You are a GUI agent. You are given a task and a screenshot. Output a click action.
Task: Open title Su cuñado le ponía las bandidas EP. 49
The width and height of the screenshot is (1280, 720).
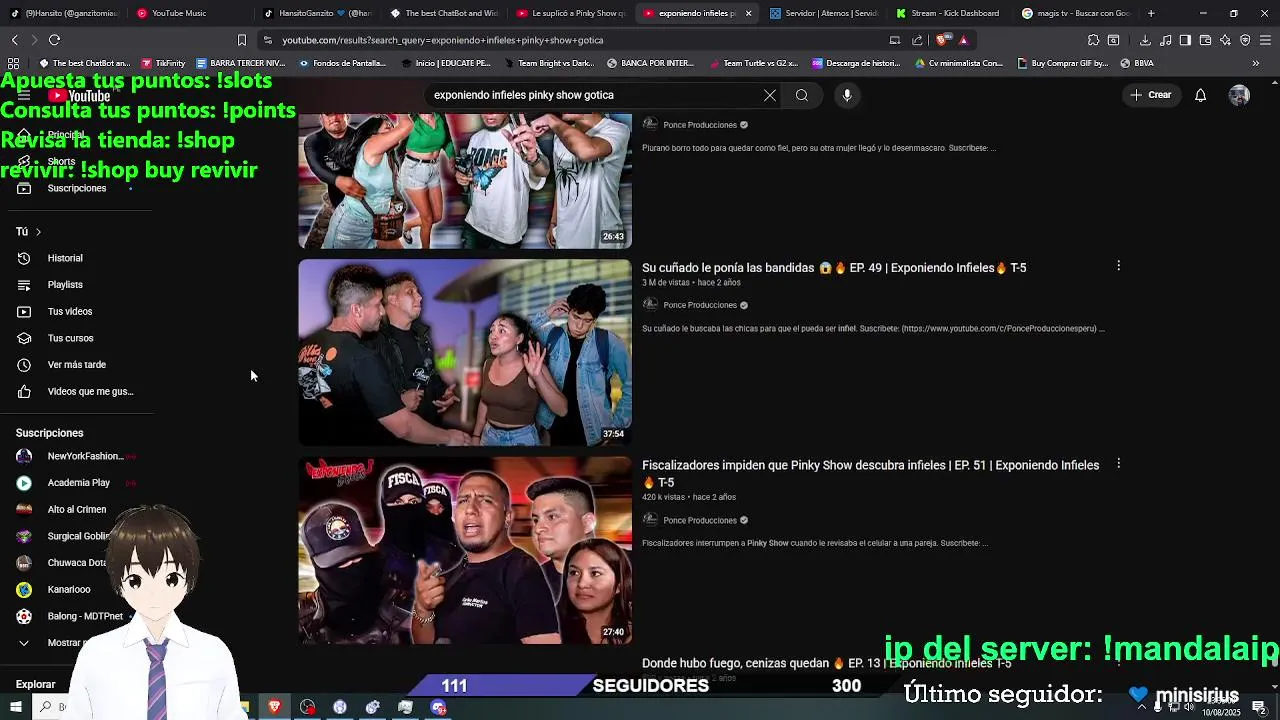point(834,268)
